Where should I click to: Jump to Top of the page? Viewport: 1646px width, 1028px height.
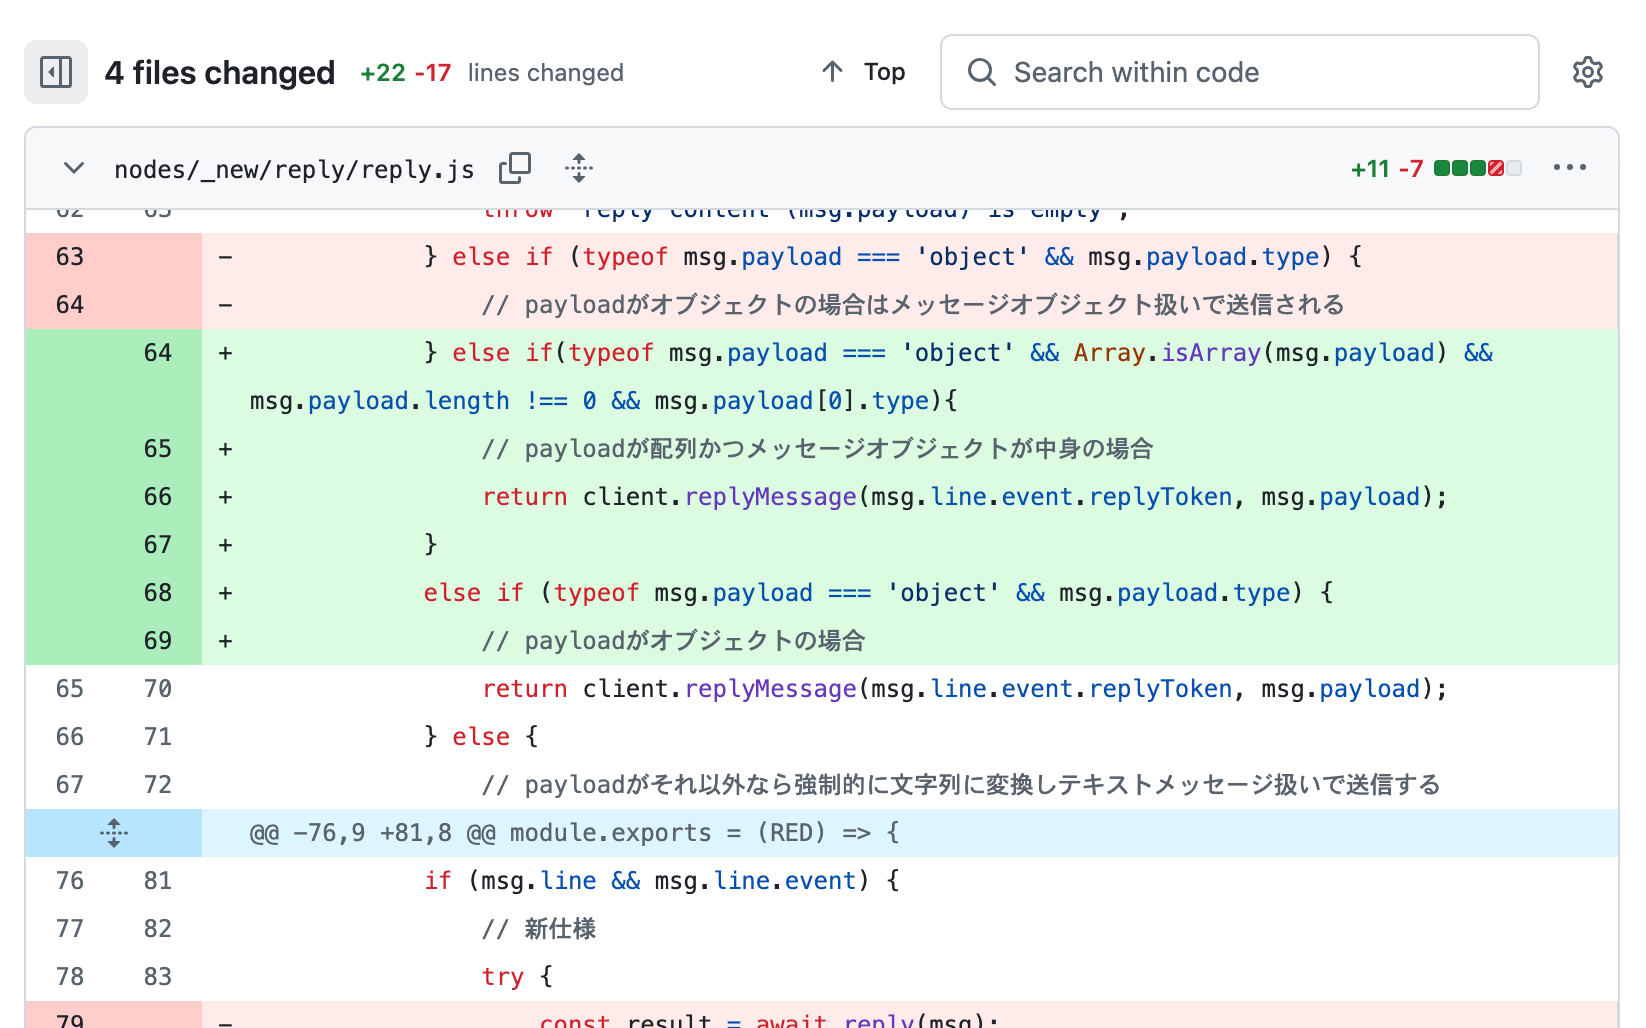864,72
